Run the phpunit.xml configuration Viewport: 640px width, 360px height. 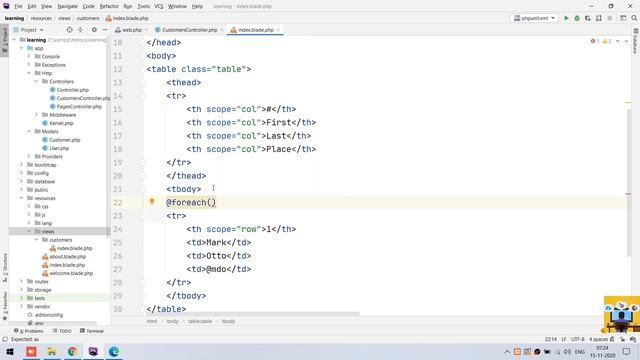click(x=566, y=18)
